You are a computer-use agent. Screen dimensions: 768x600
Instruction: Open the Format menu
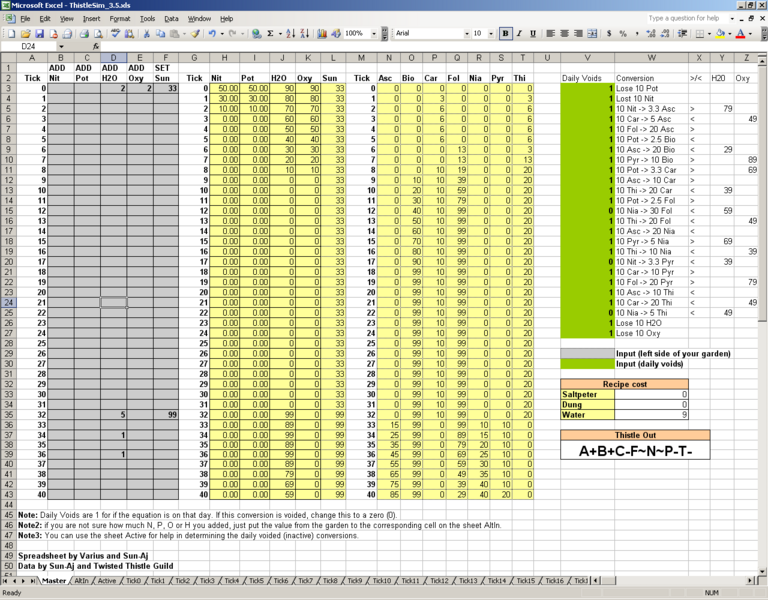tap(120, 19)
